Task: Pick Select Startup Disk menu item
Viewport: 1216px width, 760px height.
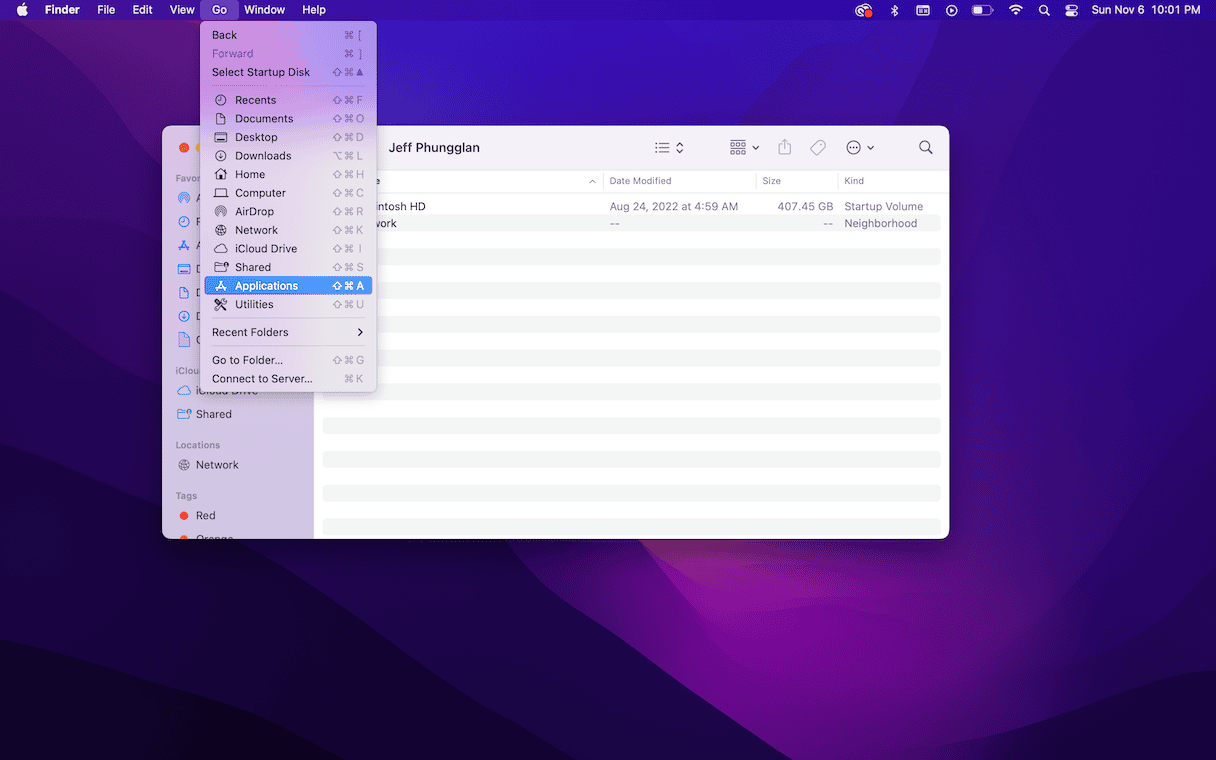Action: pos(288,72)
